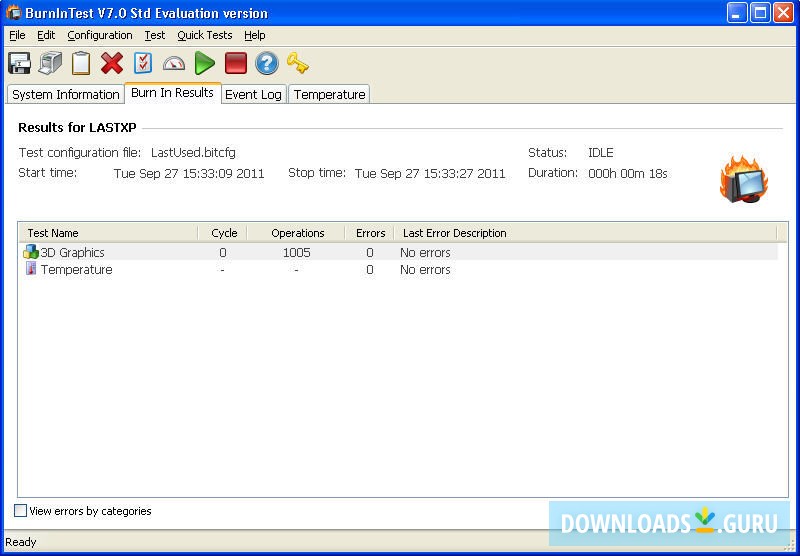Screen dimensions: 800x556
Task: Click the Test Name column header
Action: click(108, 233)
